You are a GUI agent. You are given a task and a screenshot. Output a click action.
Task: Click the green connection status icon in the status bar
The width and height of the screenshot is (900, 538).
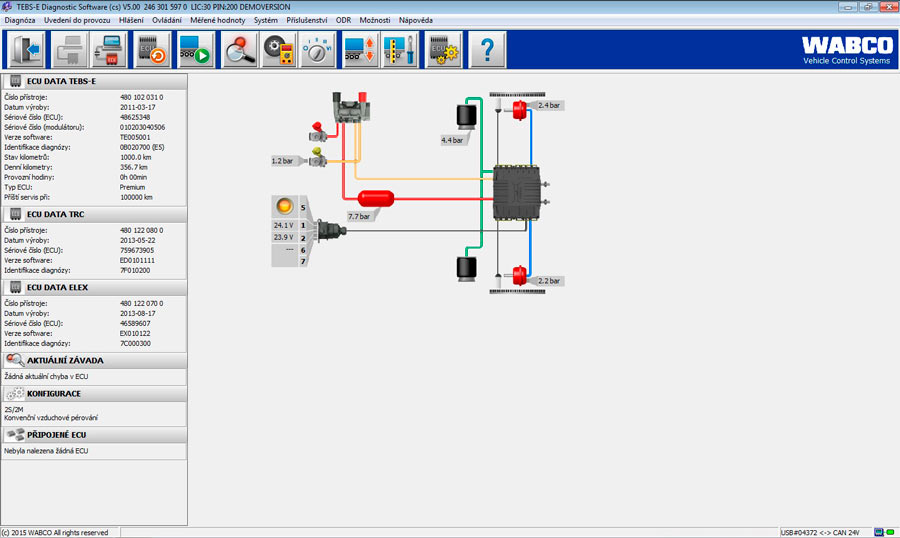(x=890, y=532)
